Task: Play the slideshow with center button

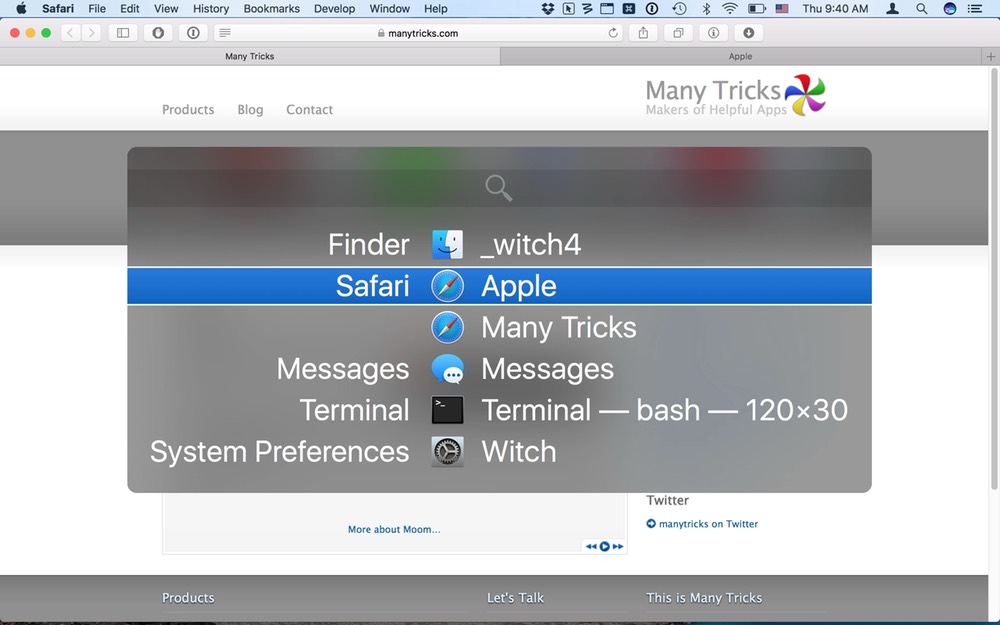Action: point(604,547)
